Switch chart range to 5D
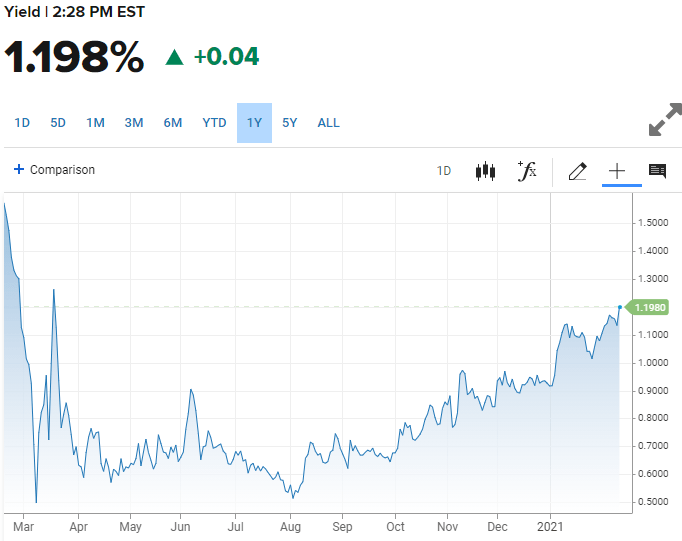This screenshot has width=682, height=541. [x=58, y=123]
